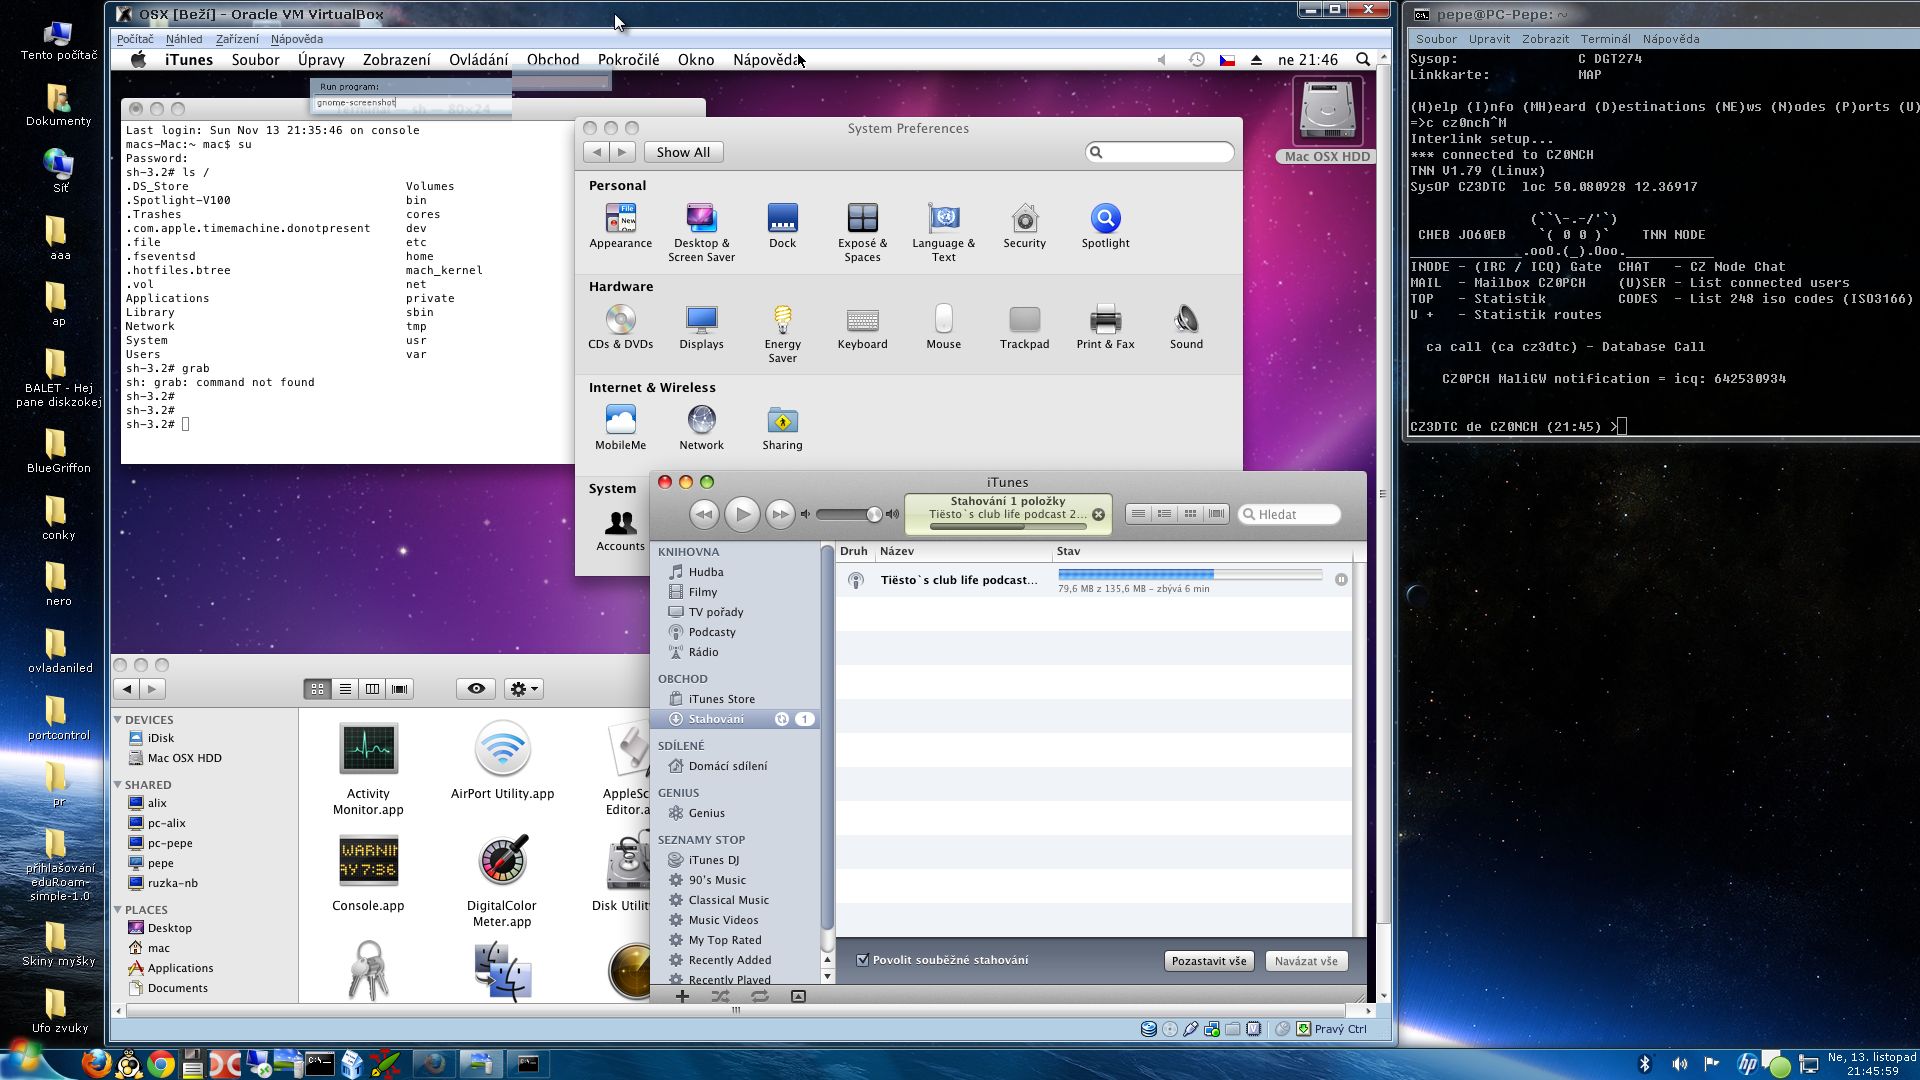The height and width of the screenshot is (1080, 1920).
Task: Open Appearance preferences pane
Action: click(x=620, y=226)
